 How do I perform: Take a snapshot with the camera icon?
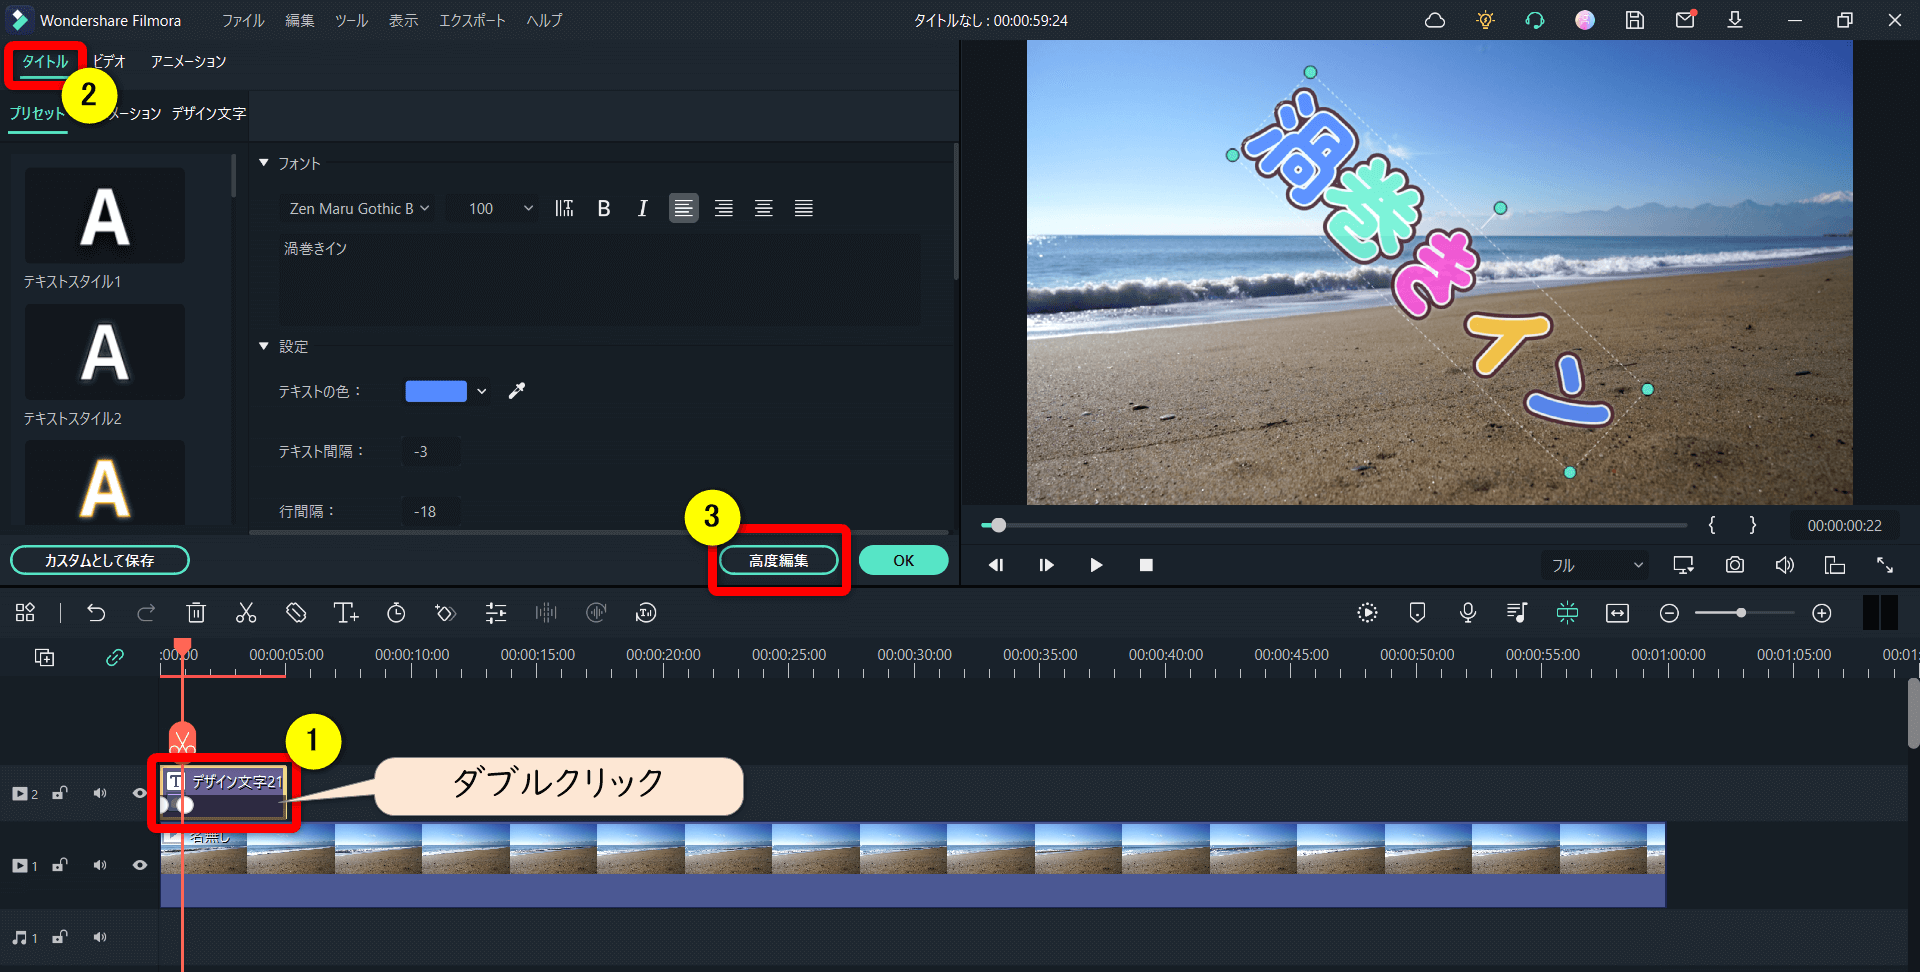click(1735, 565)
